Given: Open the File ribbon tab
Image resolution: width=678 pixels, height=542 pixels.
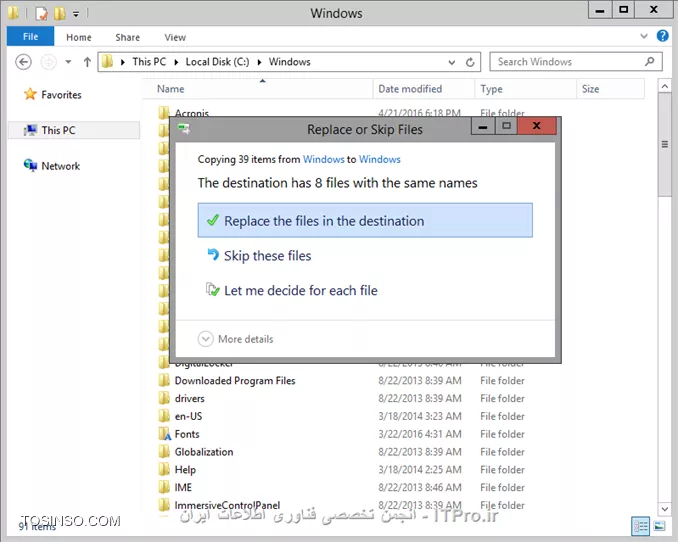Looking at the screenshot, I should (30, 36).
